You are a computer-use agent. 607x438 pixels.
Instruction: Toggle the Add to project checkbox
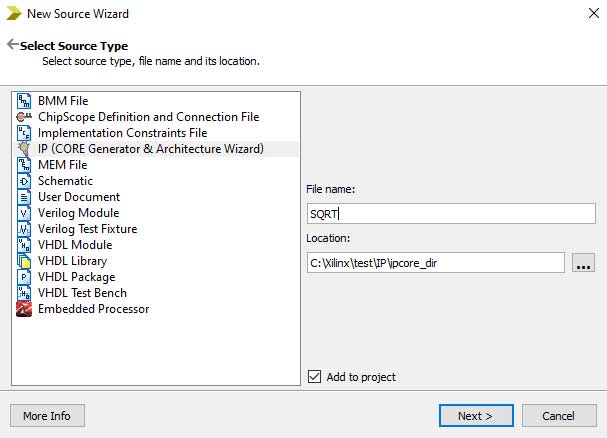coord(315,377)
